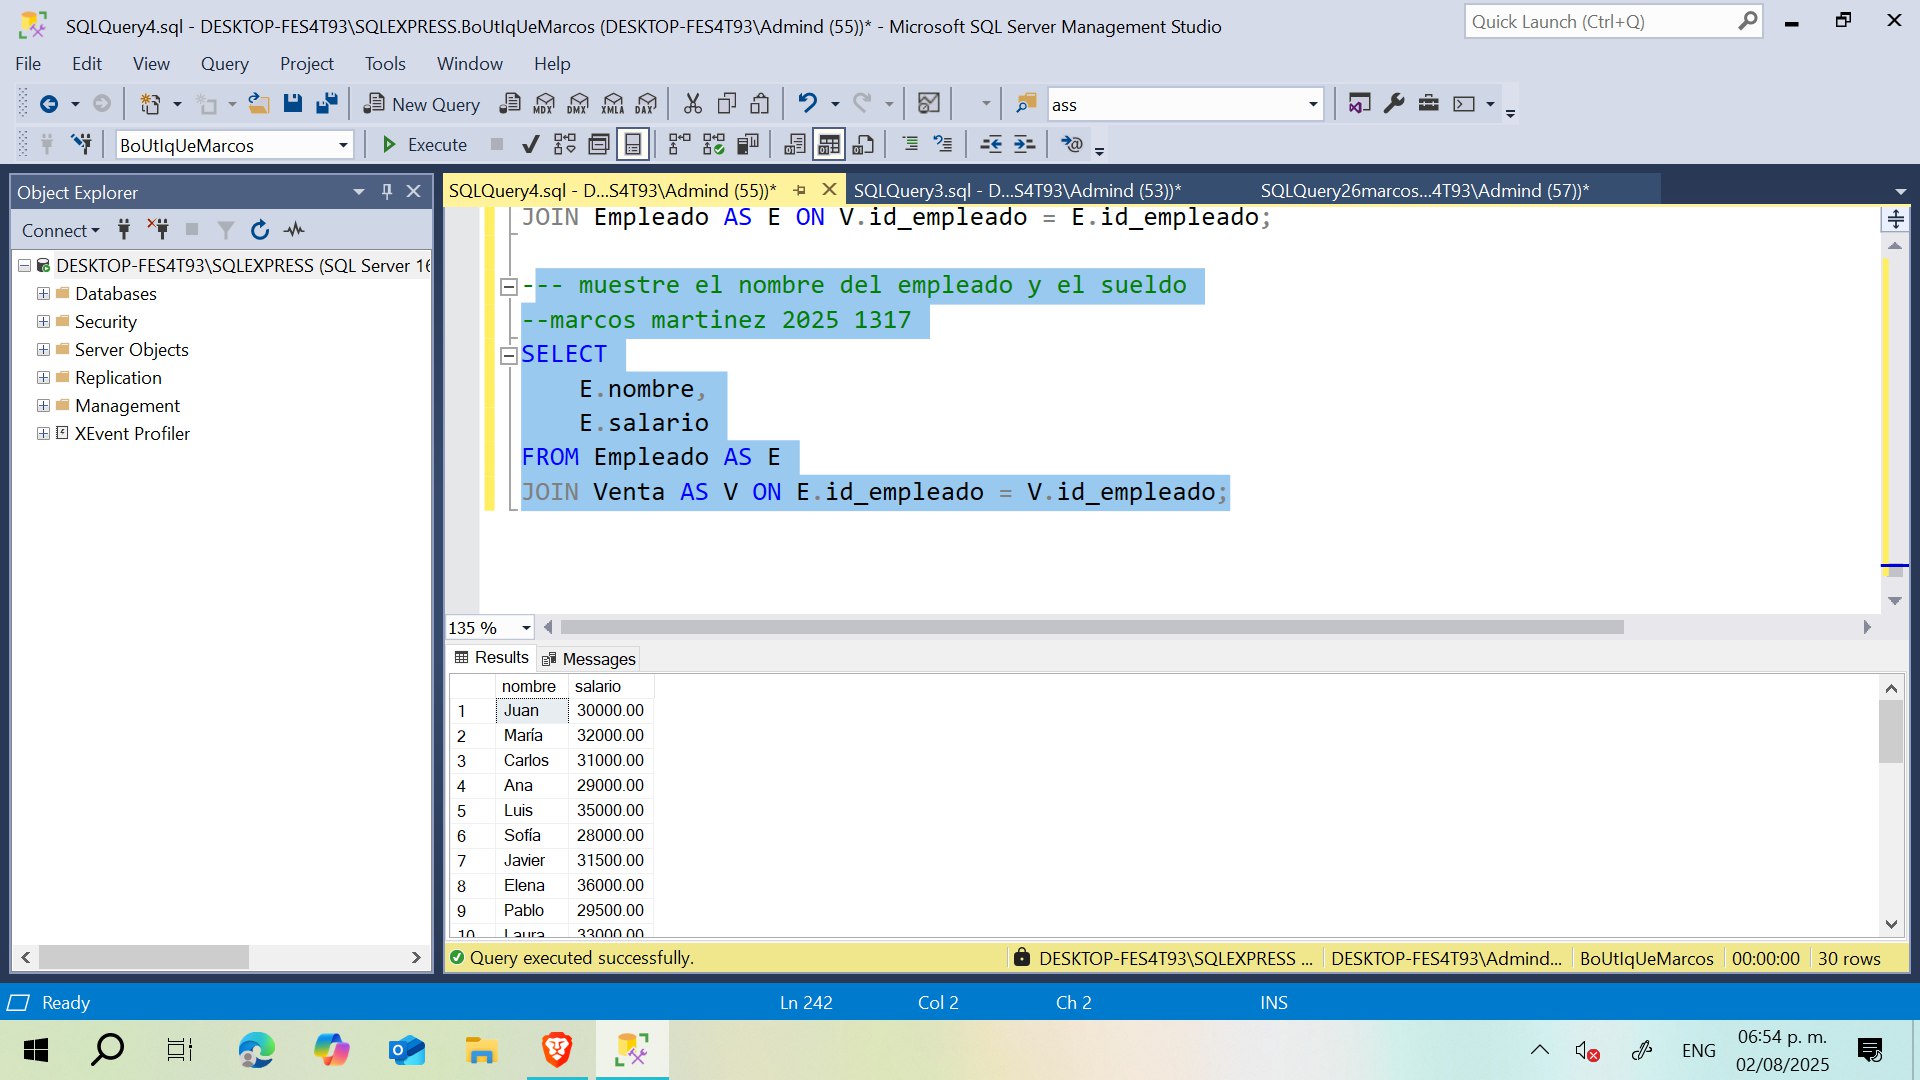This screenshot has height=1080, width=1920.
Task: Toggle Results to Text output mode
Action: (x=795, y=145)
